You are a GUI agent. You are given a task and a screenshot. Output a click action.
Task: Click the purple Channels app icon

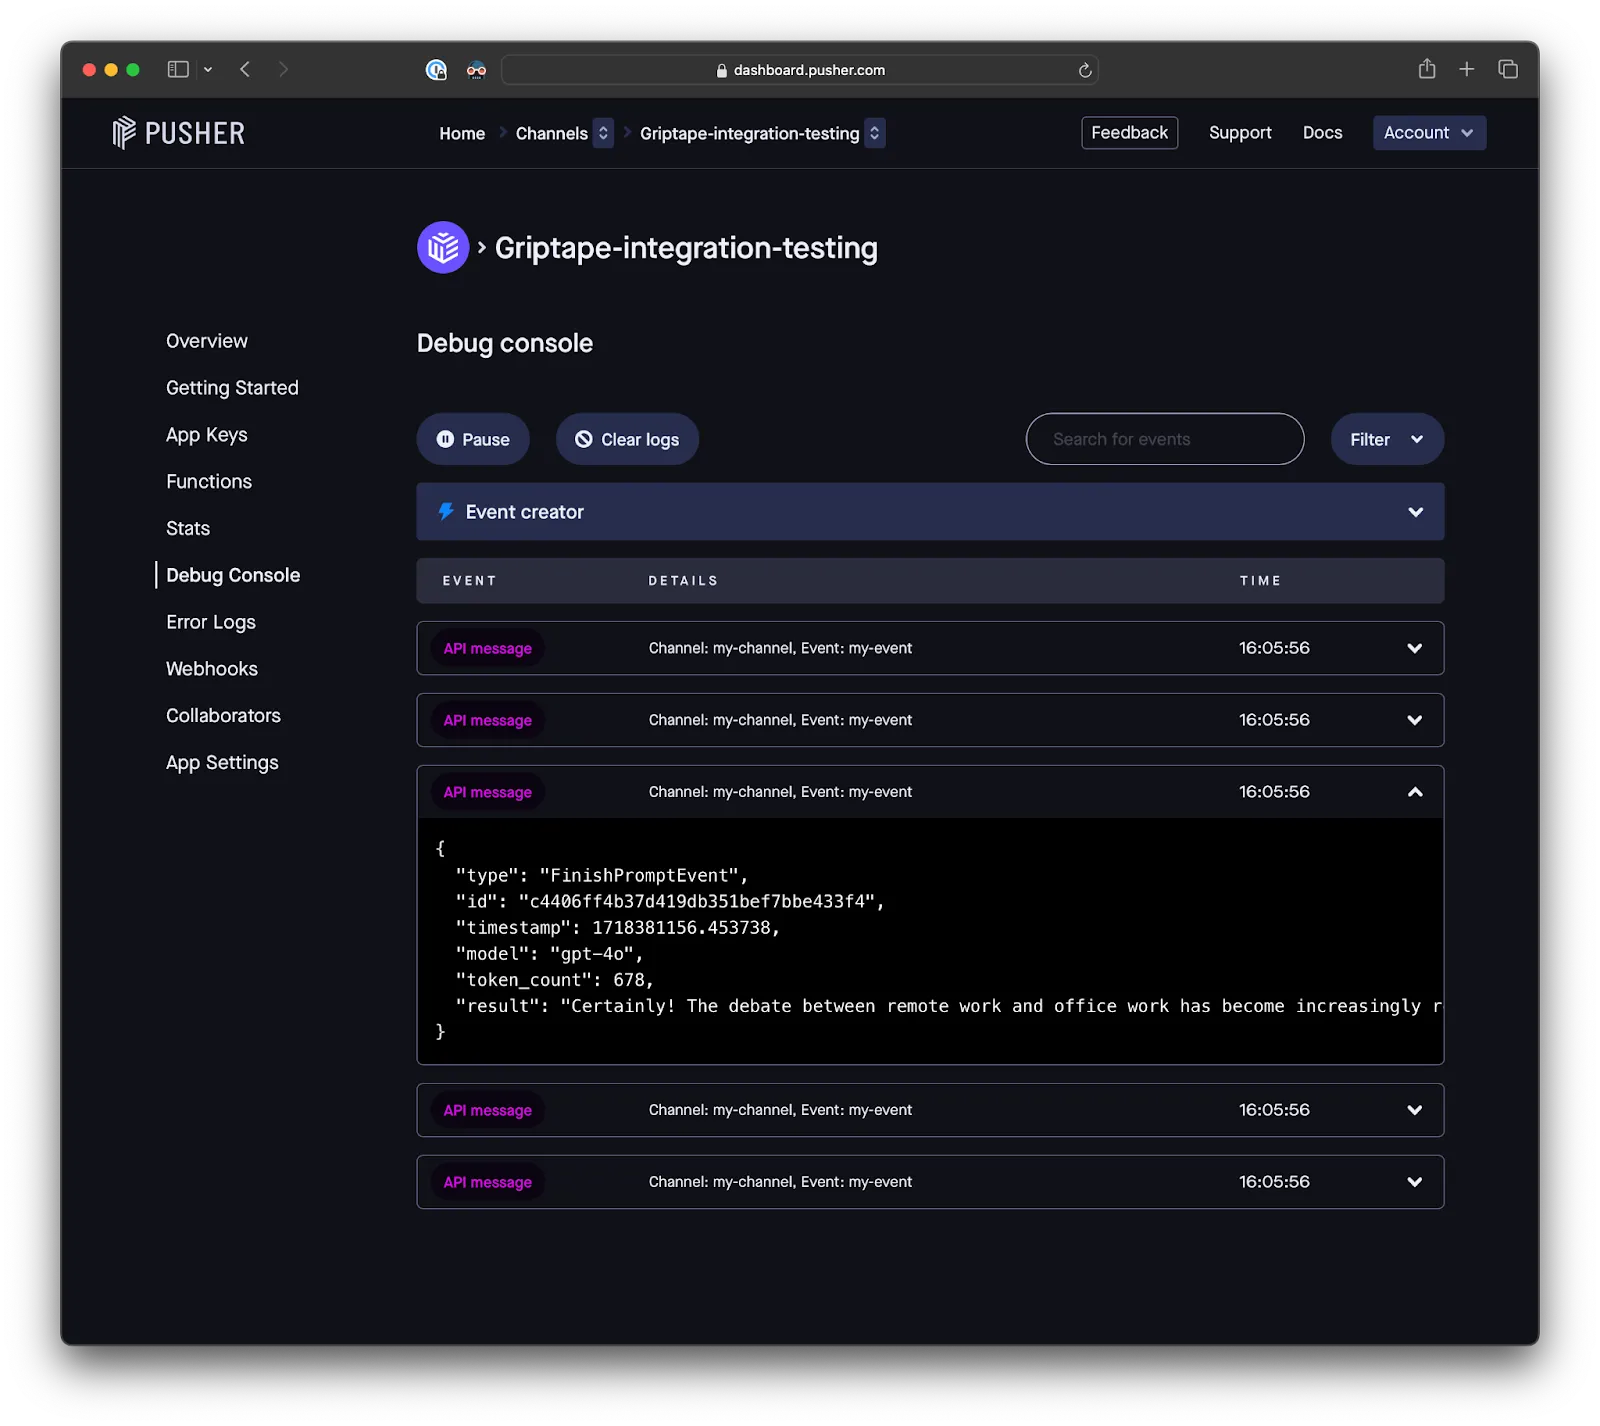[x=443, y=247]
